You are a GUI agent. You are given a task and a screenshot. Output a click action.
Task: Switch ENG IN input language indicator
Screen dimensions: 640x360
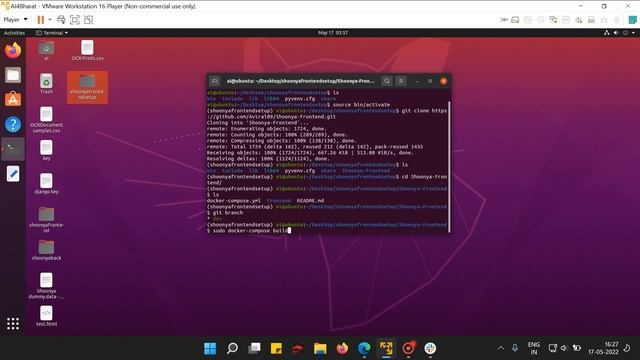[533, 348]
